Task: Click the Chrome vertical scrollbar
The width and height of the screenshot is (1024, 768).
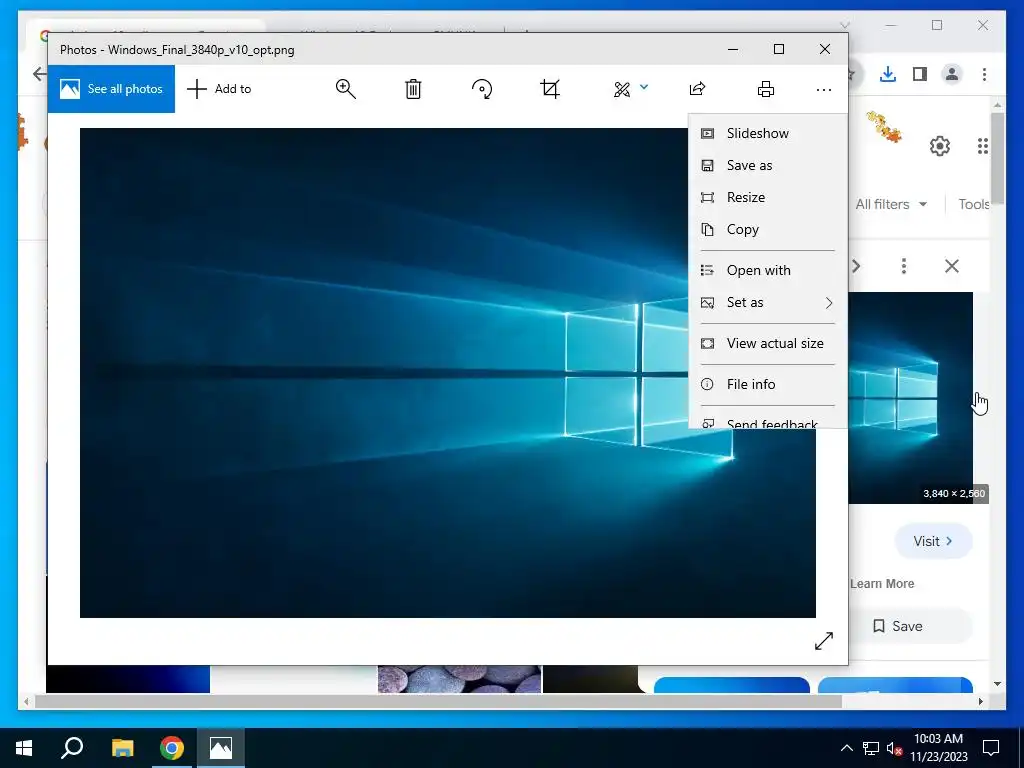Action: 997,158
